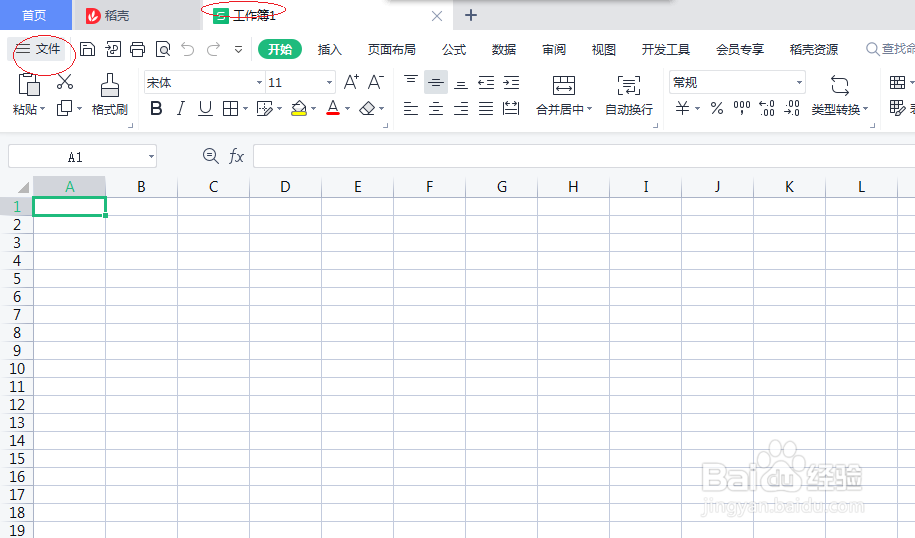The height and width of the screenshot is (538, 915).
Task: Justify text alignment icon
Action: [486, 109]
